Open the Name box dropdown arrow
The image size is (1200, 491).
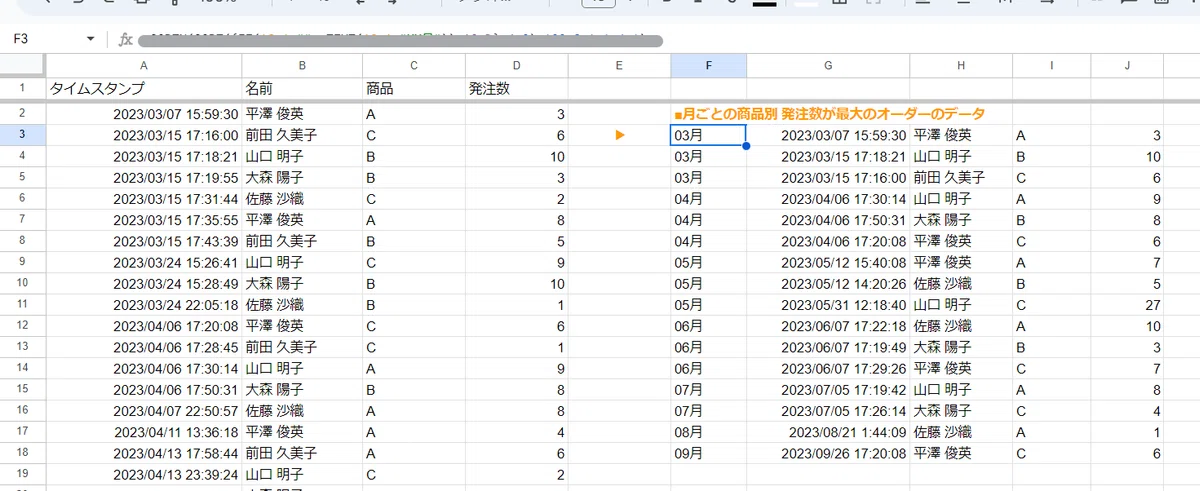click(x=91, y=39)
